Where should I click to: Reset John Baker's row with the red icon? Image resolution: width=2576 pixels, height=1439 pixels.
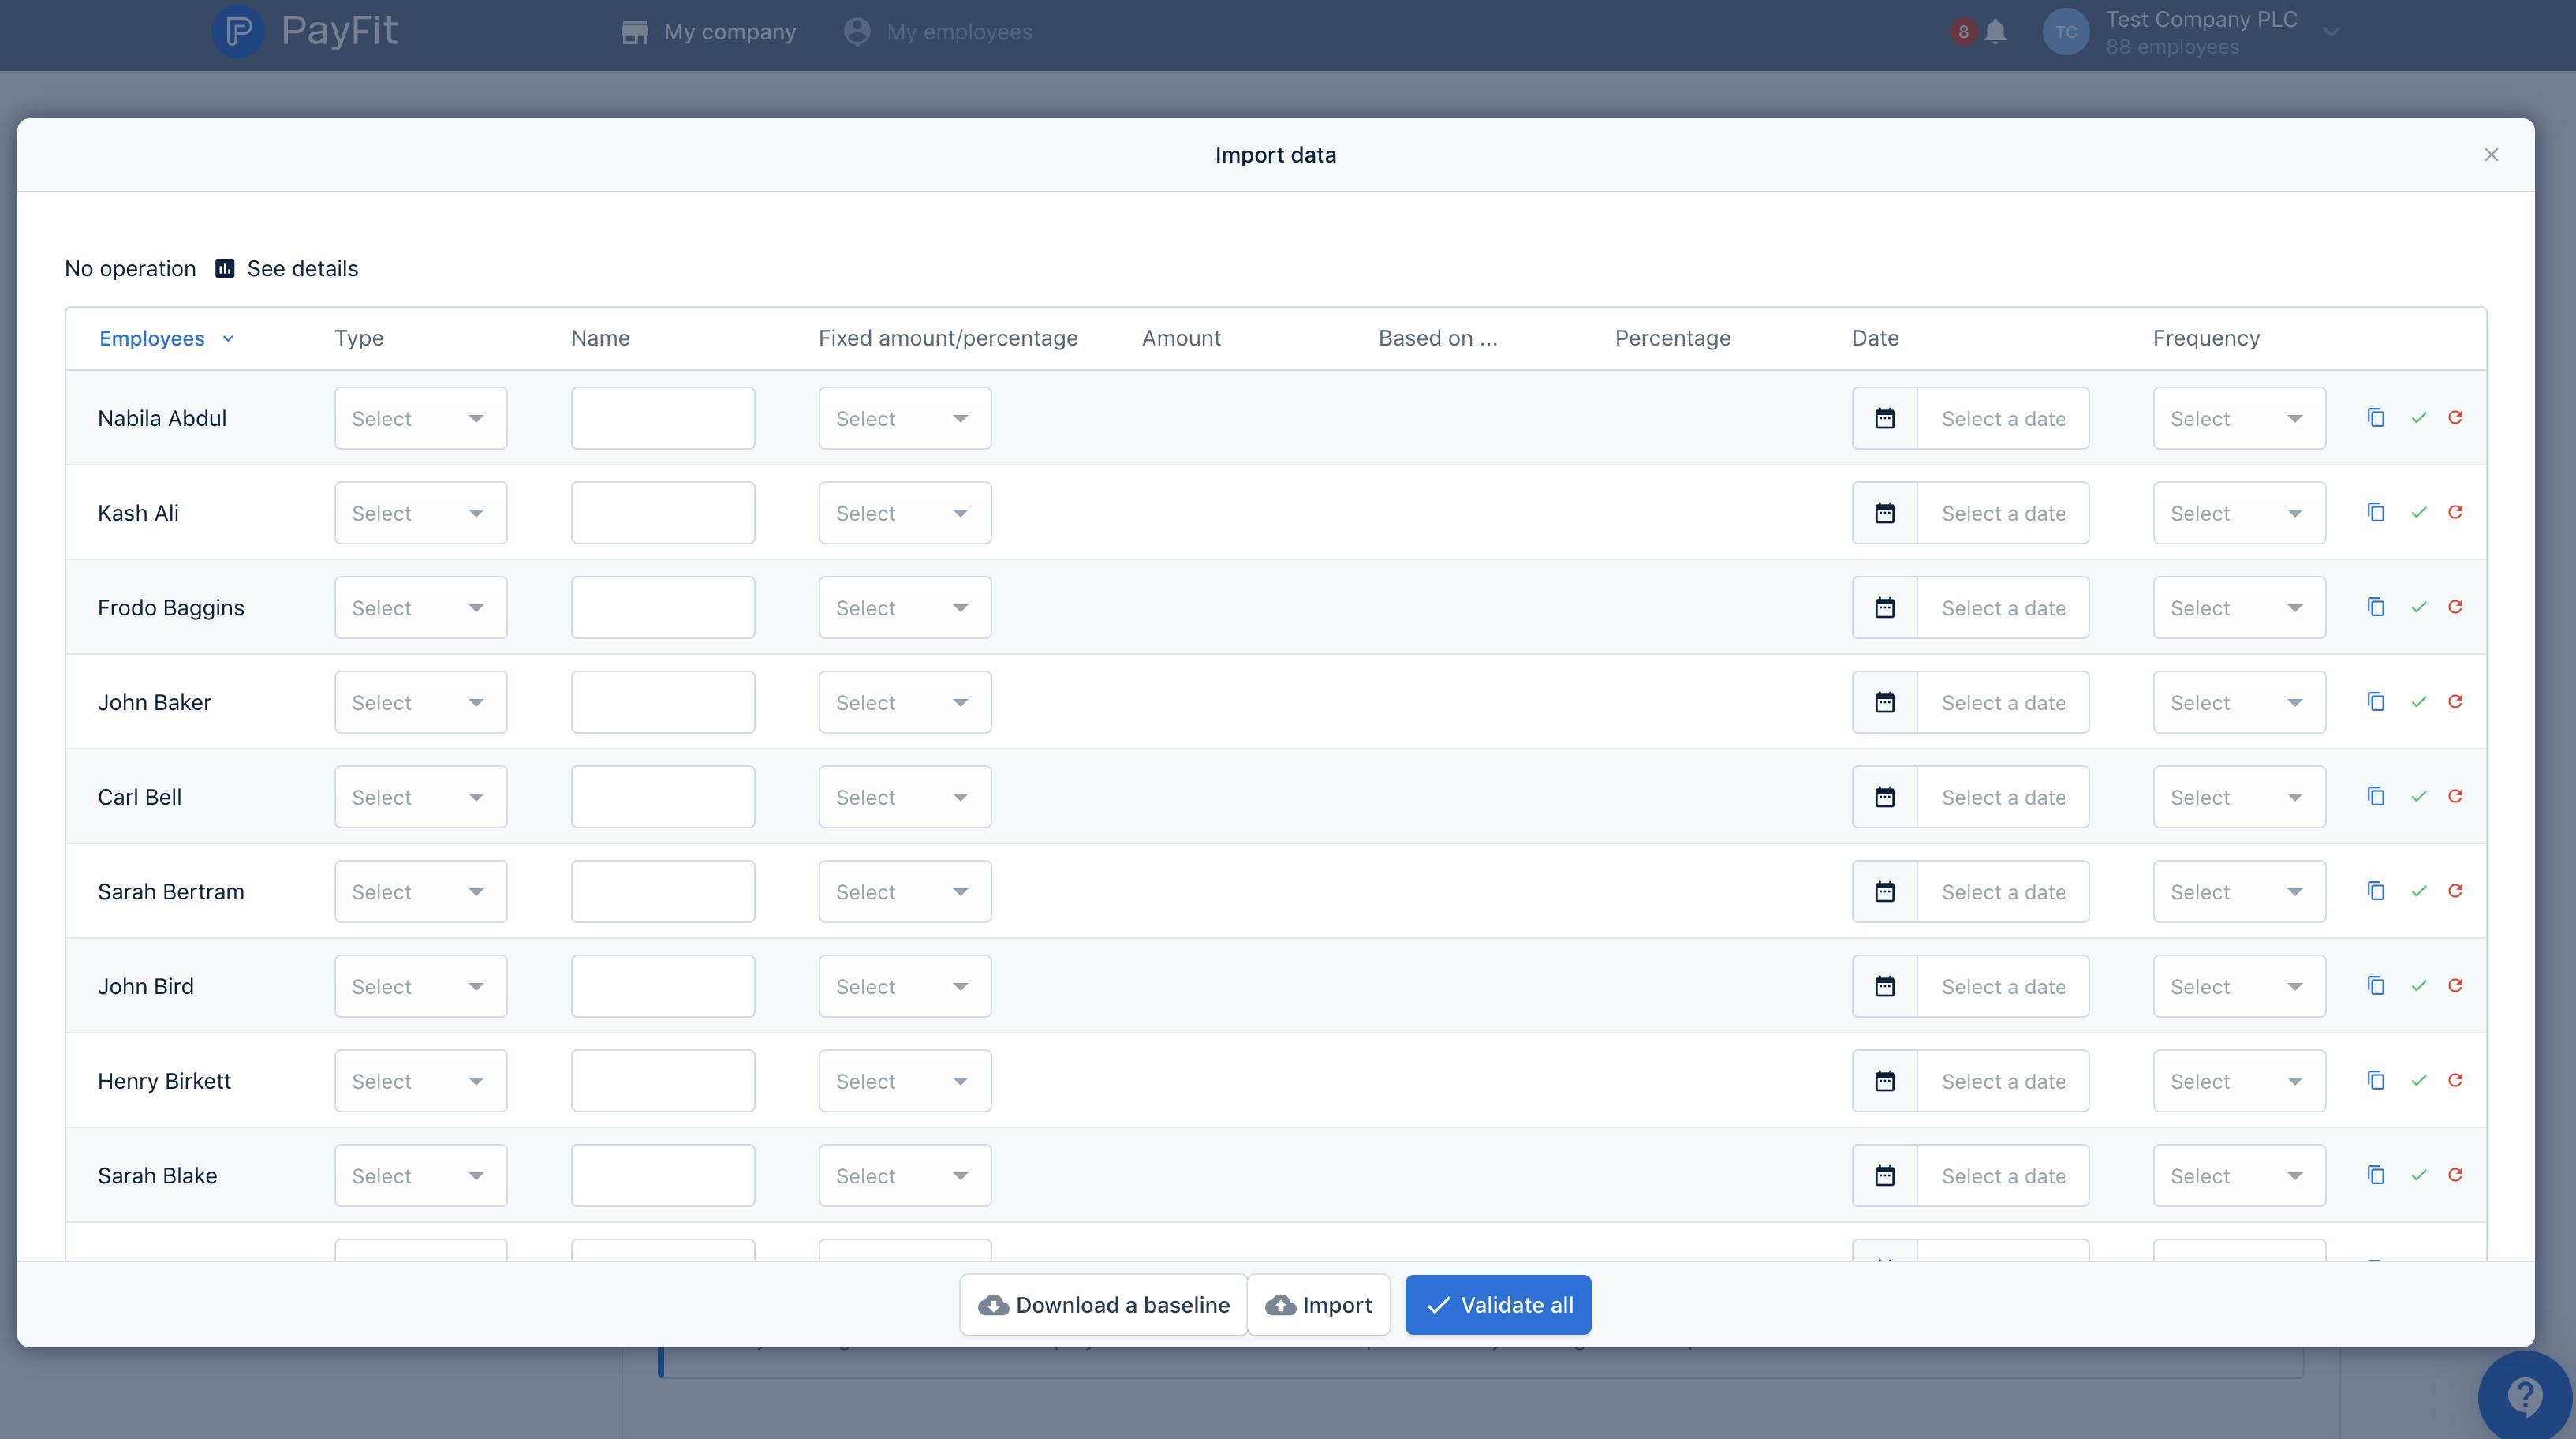[x=2455, y=701]
